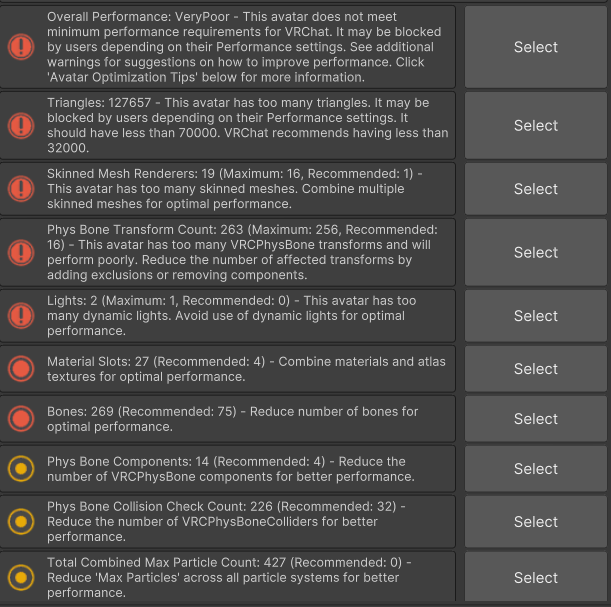Click the error icon for Skinned Mesh Renderers
611x607 pixels.
coord(21,189)
